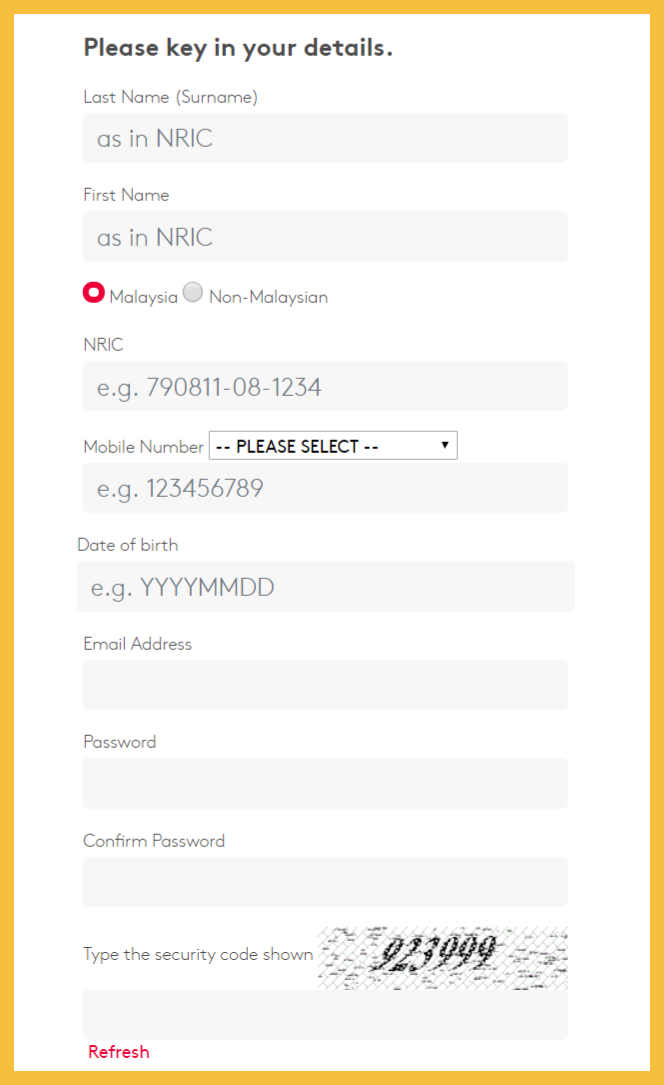This screenshot has width=664, height=1085.
Task: Click the NRIC number input field
Action: click(x=325, y=387)
